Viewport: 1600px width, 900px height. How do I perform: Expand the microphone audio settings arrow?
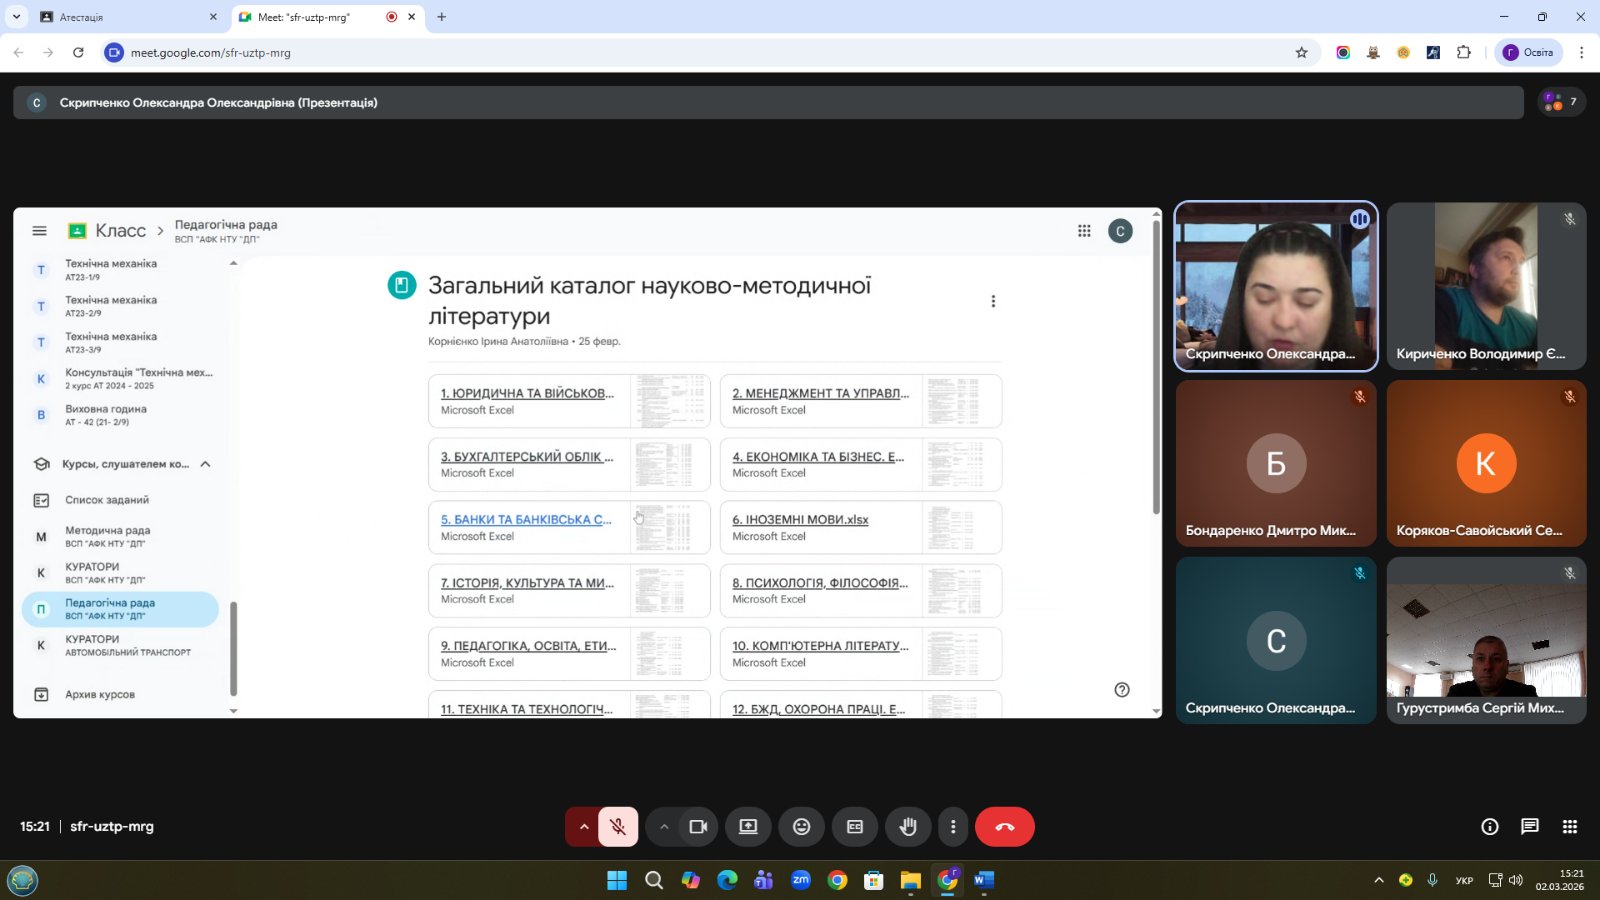point(584,827)
